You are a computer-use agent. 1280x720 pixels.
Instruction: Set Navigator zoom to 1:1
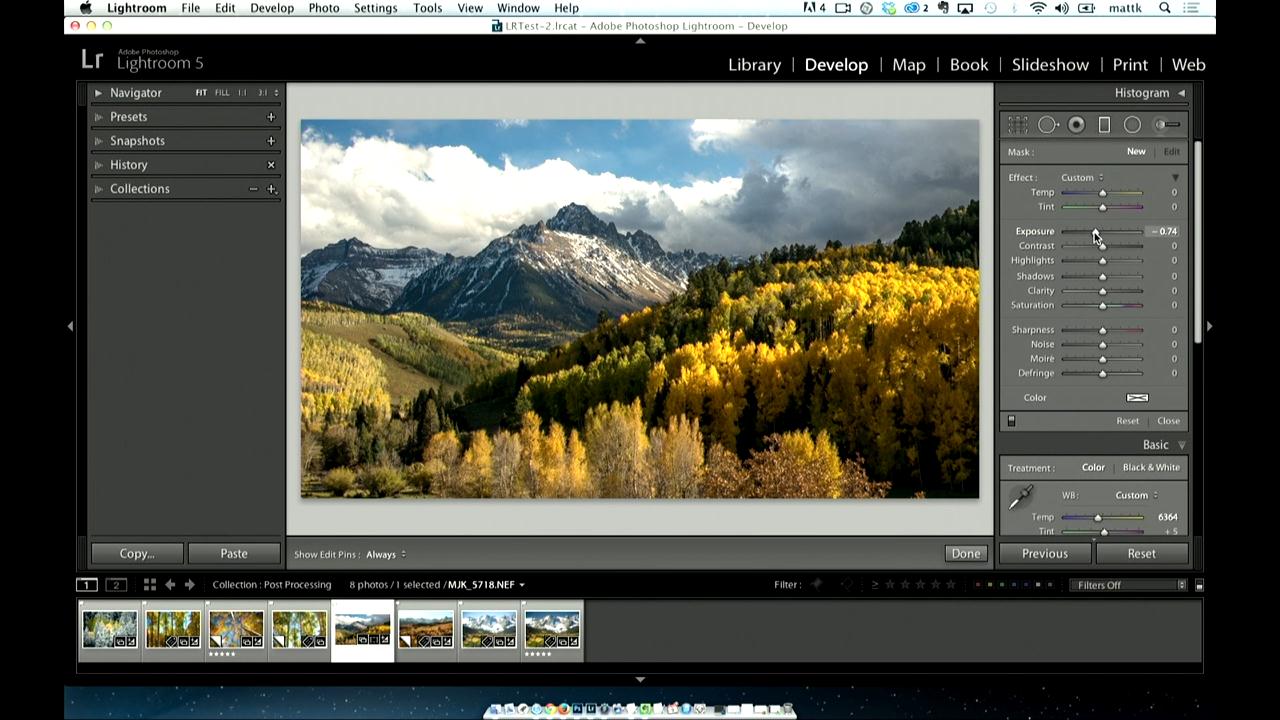click(x=242, y=93)
